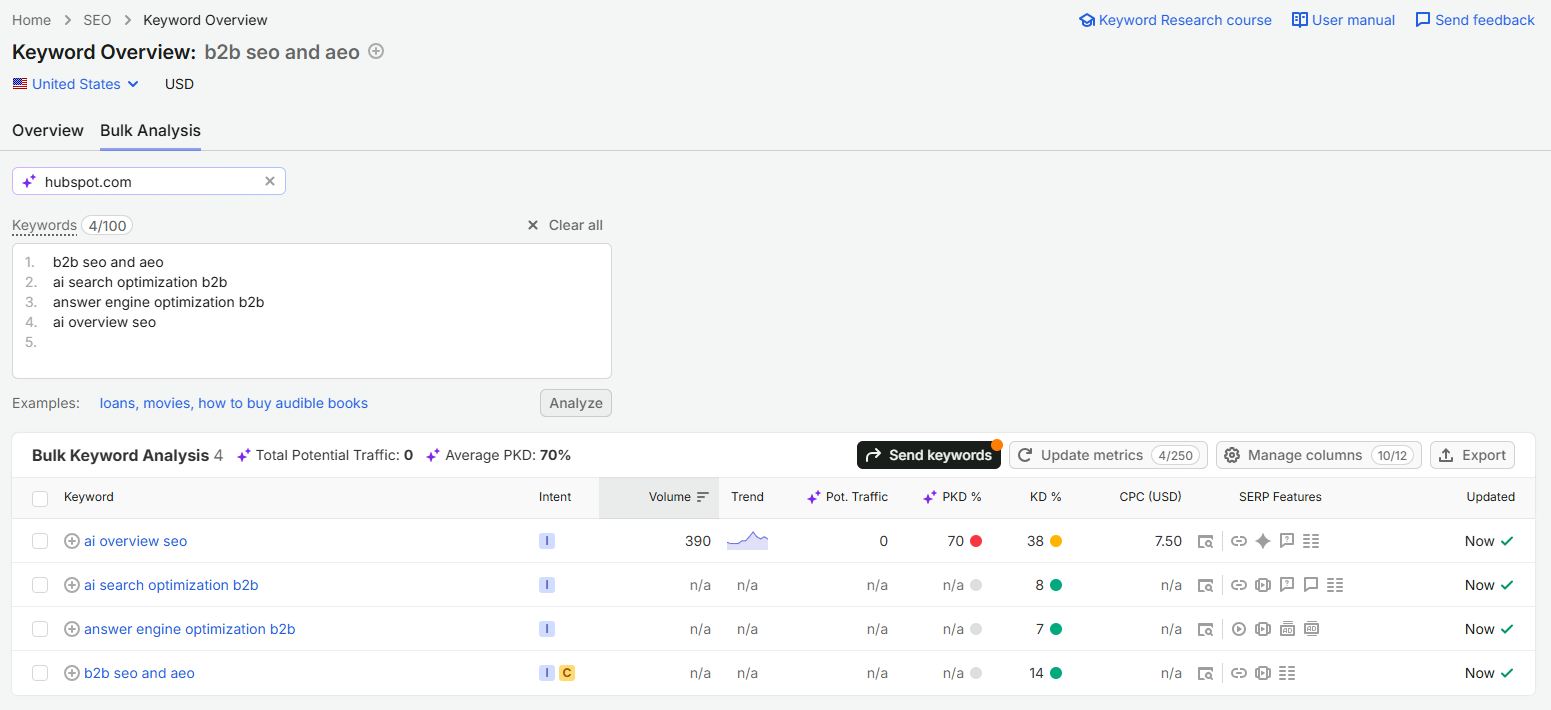Open the SERP view for answer engine optimization b2b
1551x710 pixels.
tap(1206, 629)
